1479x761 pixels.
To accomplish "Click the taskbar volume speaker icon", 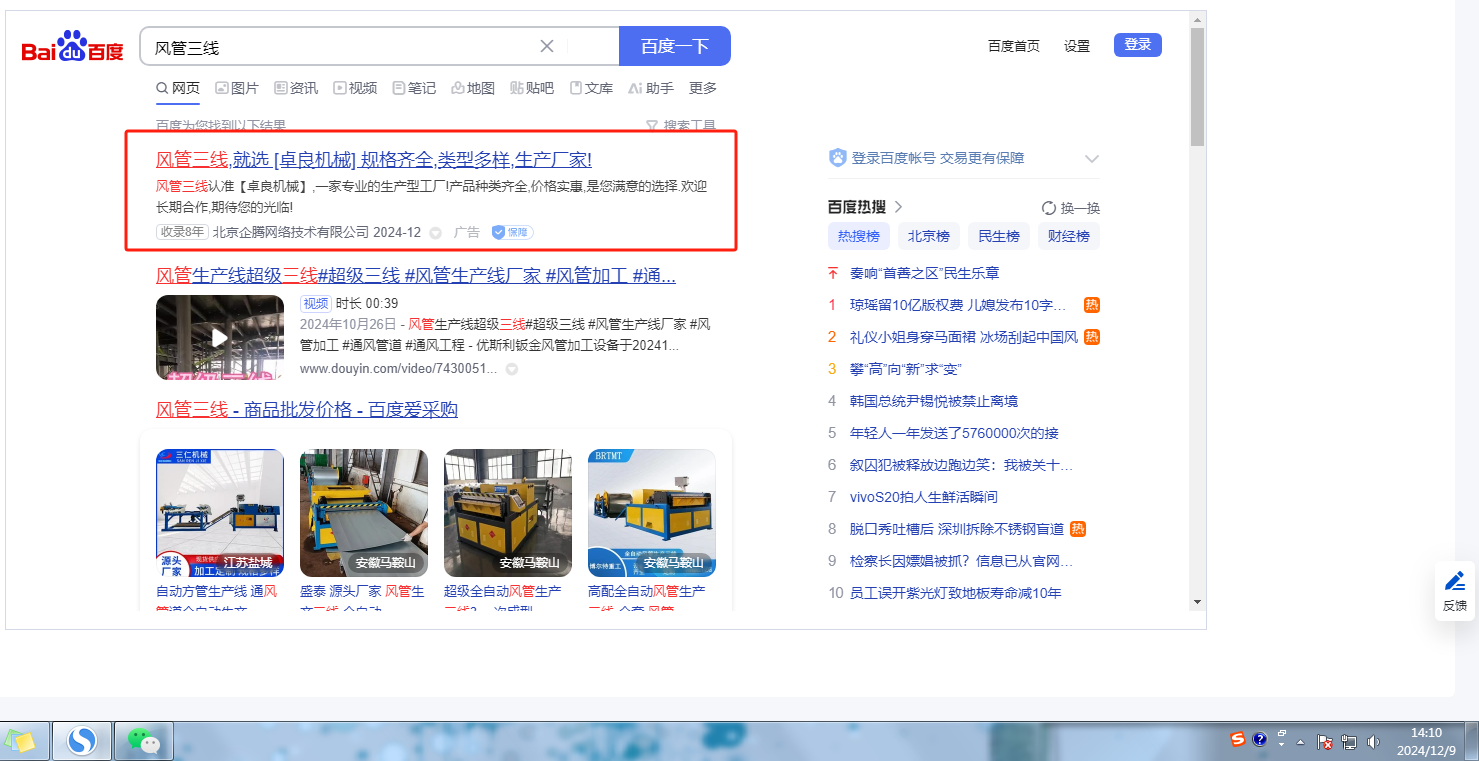I will 1373,742.
